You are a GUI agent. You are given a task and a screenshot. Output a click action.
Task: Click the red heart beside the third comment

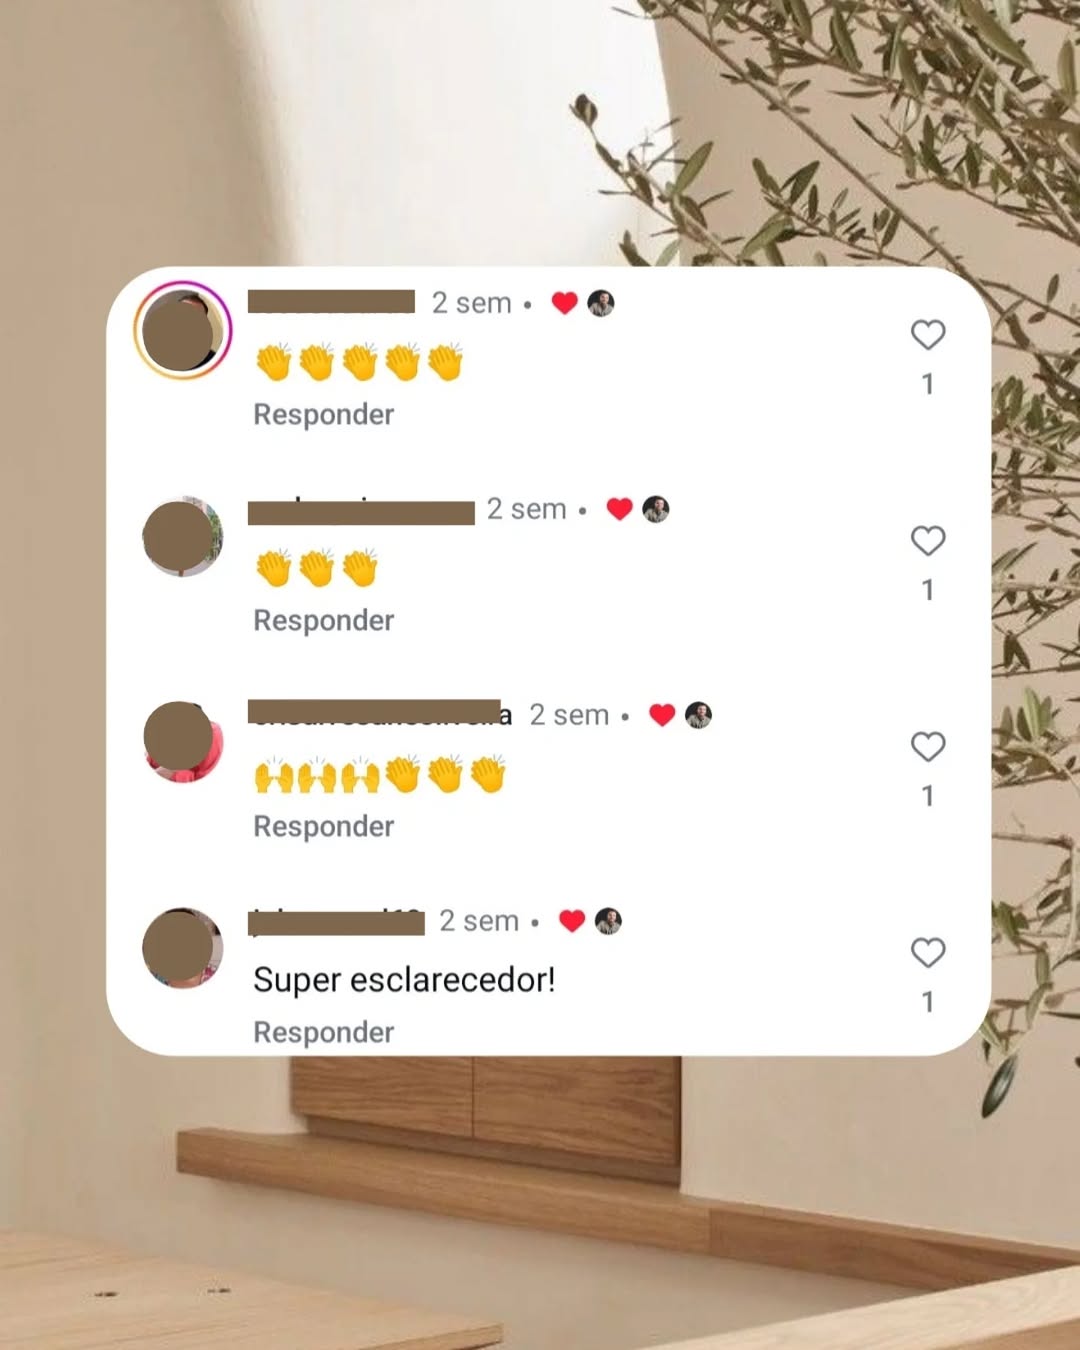tap(662, 715)
